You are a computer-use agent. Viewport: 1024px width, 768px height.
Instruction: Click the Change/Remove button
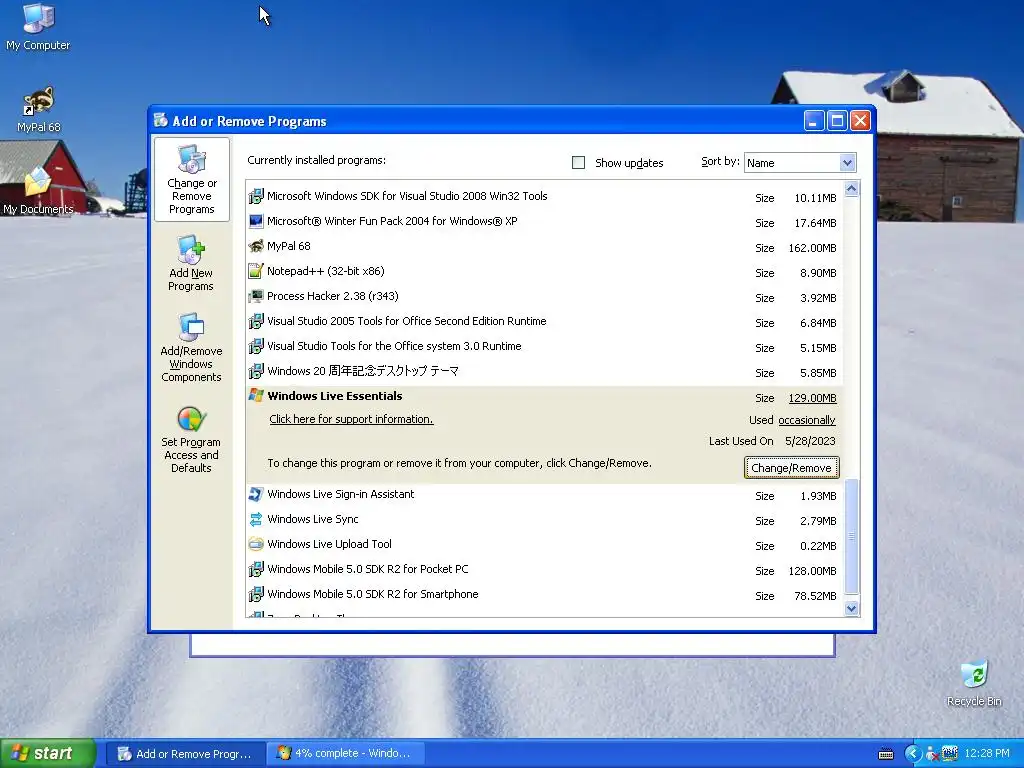(x=792, y=468)
